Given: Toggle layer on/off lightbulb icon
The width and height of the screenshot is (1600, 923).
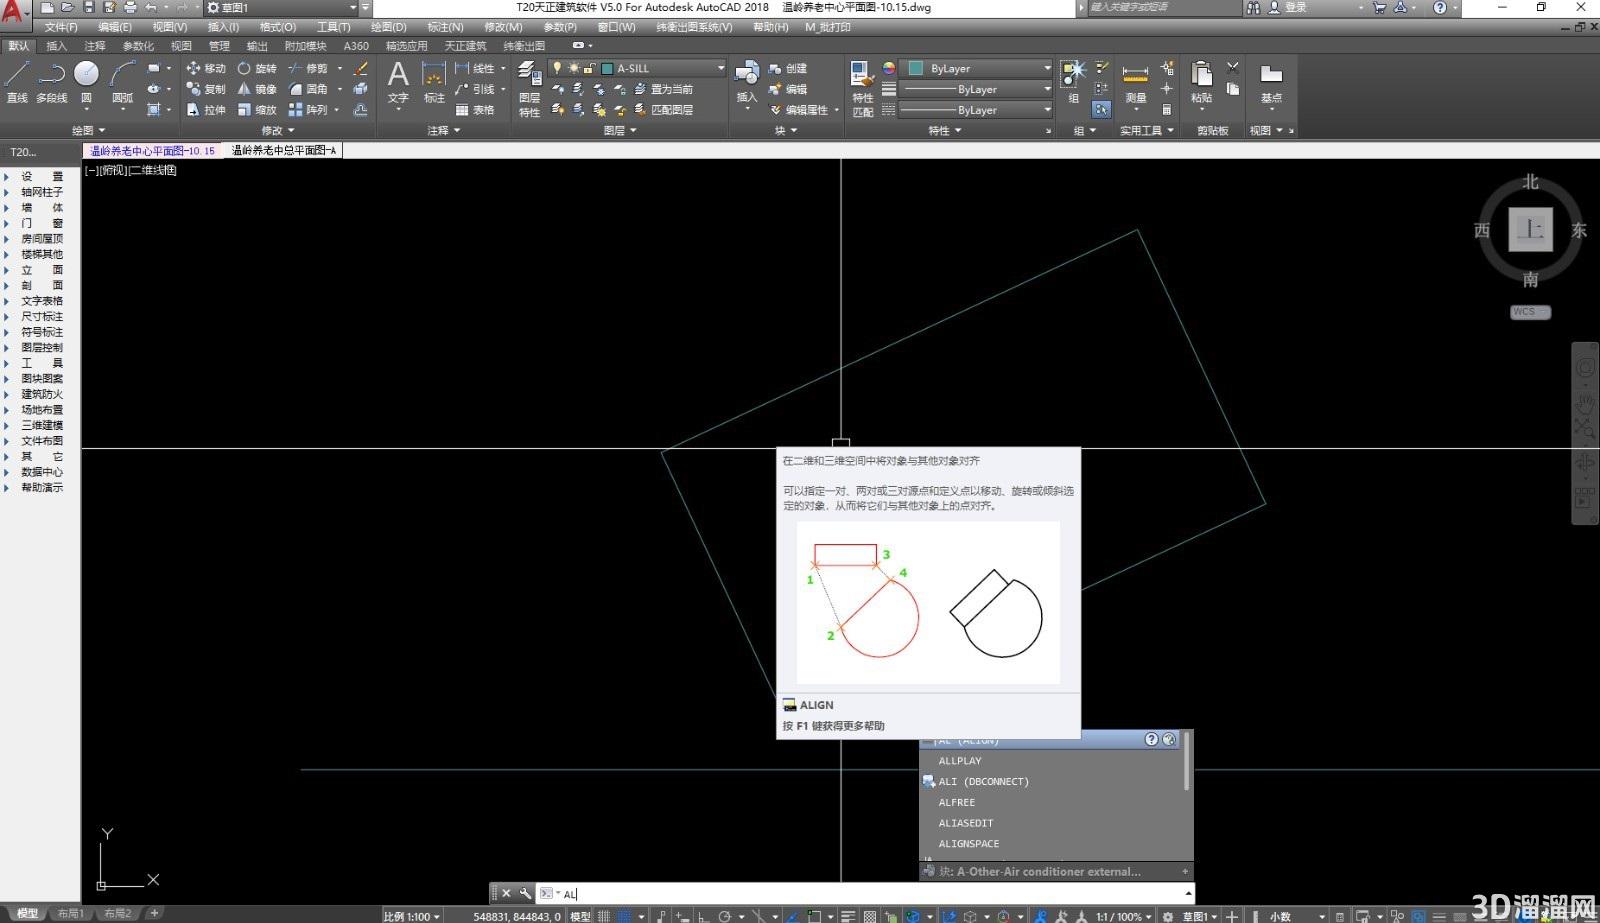Looking at the screenshot, I should (x=557, y=68).
